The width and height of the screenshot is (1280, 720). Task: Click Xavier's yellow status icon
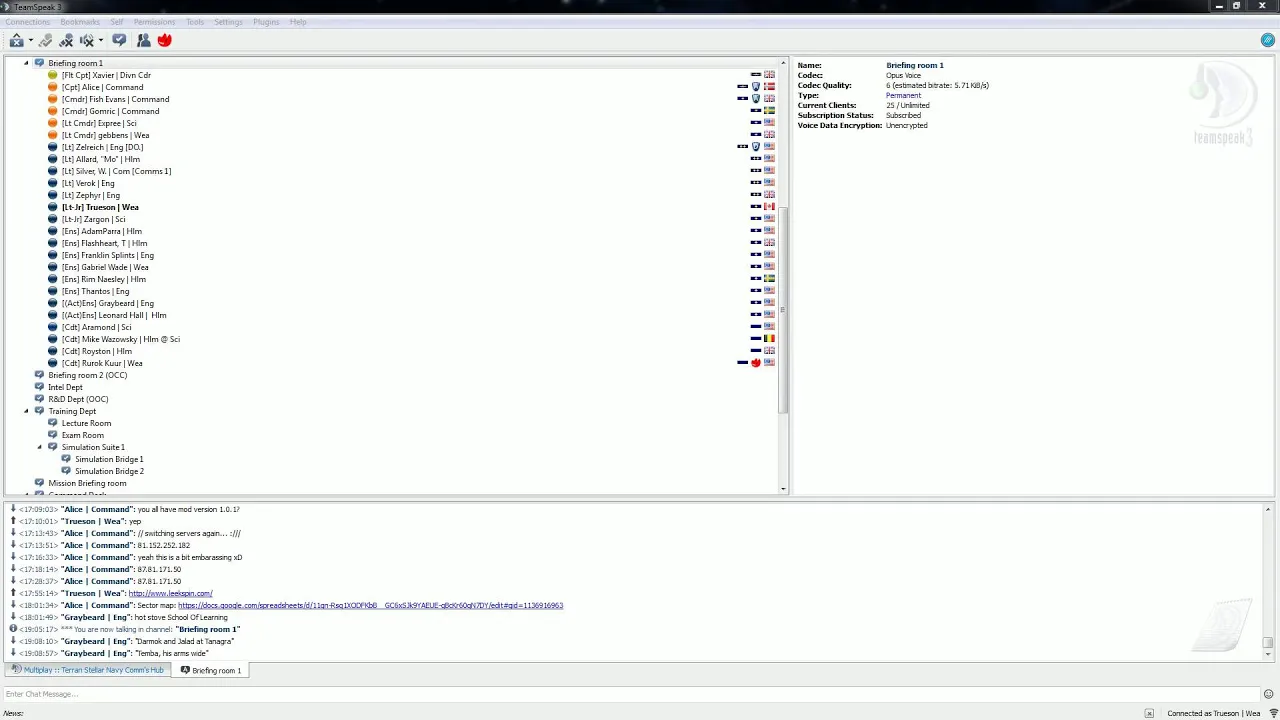coord(53,75)
